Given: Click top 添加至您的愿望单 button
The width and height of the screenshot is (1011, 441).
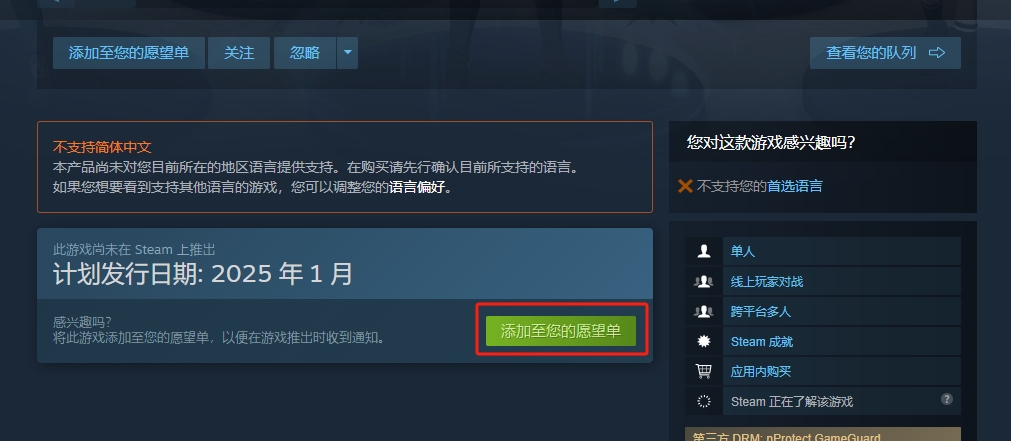Looking at the screenshot, I should click(x=129, y=53).
